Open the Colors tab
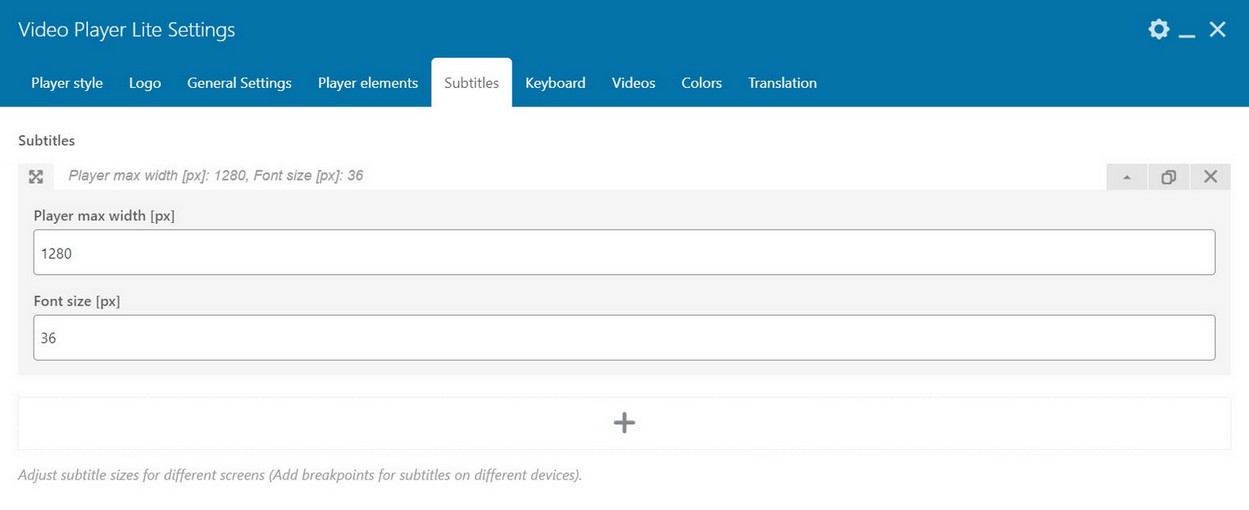 (701, 83)
